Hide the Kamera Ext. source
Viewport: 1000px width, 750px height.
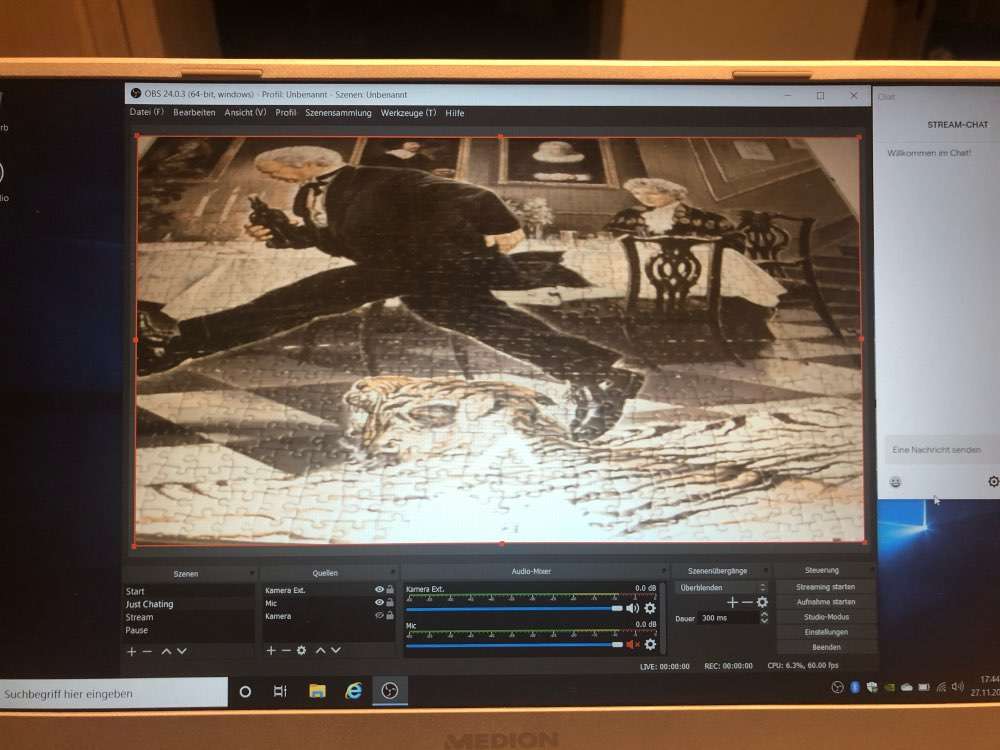click(x=379, y=590)
